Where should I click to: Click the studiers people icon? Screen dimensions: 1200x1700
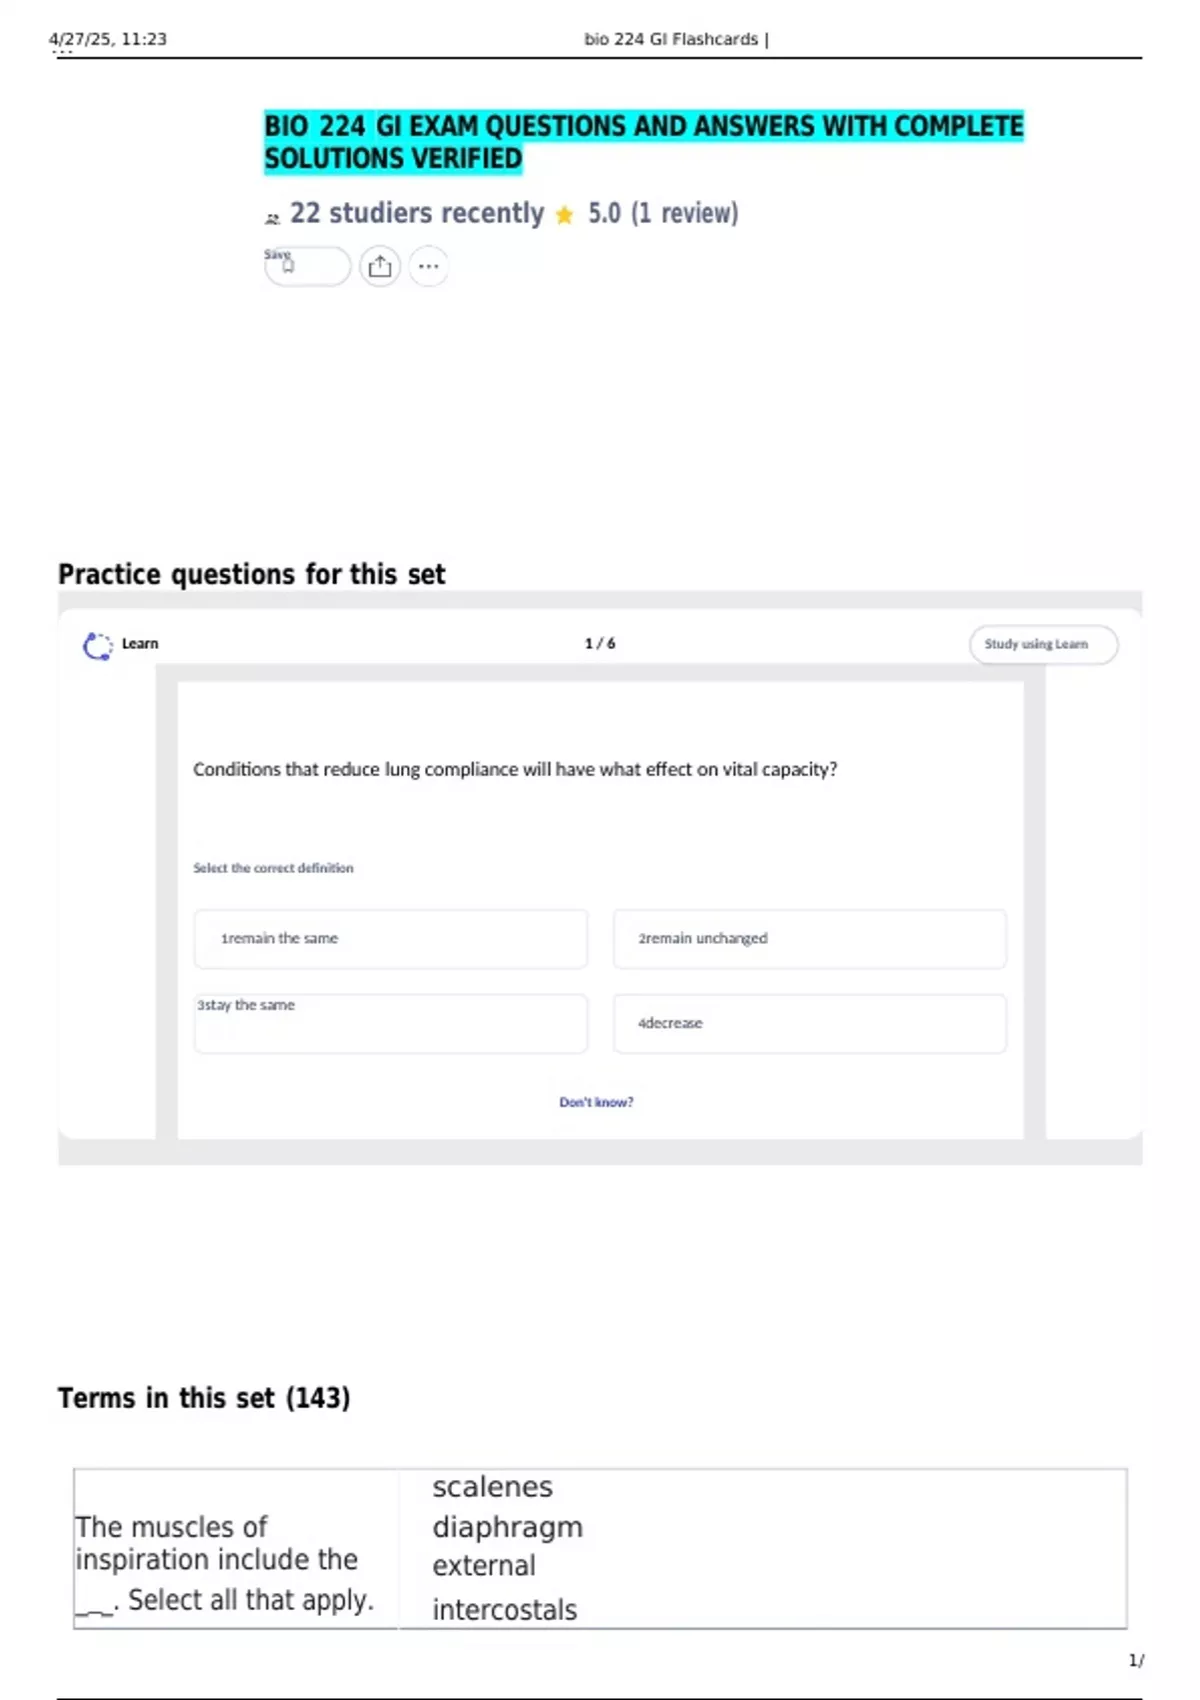tap(272, 218)
